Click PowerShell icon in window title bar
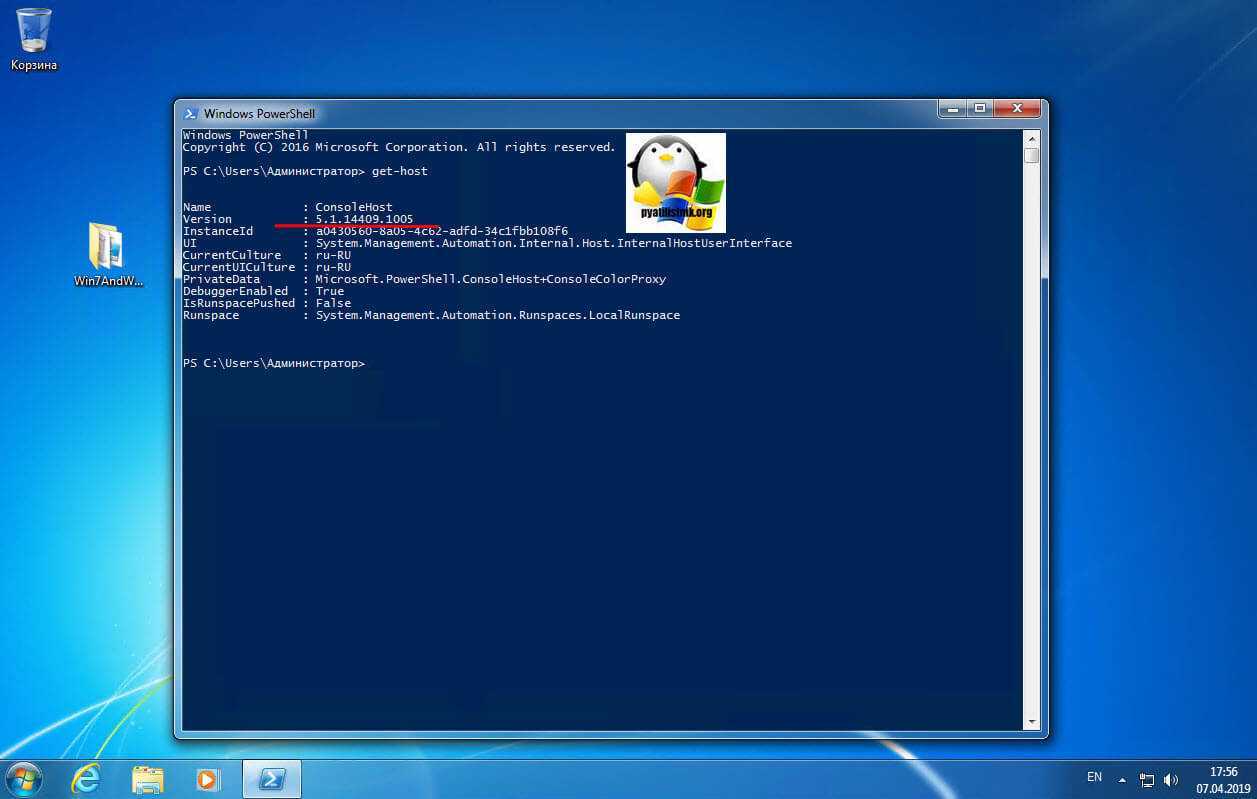Image resolution: width=1257 pixels, height=799 pixels. pyautogui.click(x=190, y=113)
